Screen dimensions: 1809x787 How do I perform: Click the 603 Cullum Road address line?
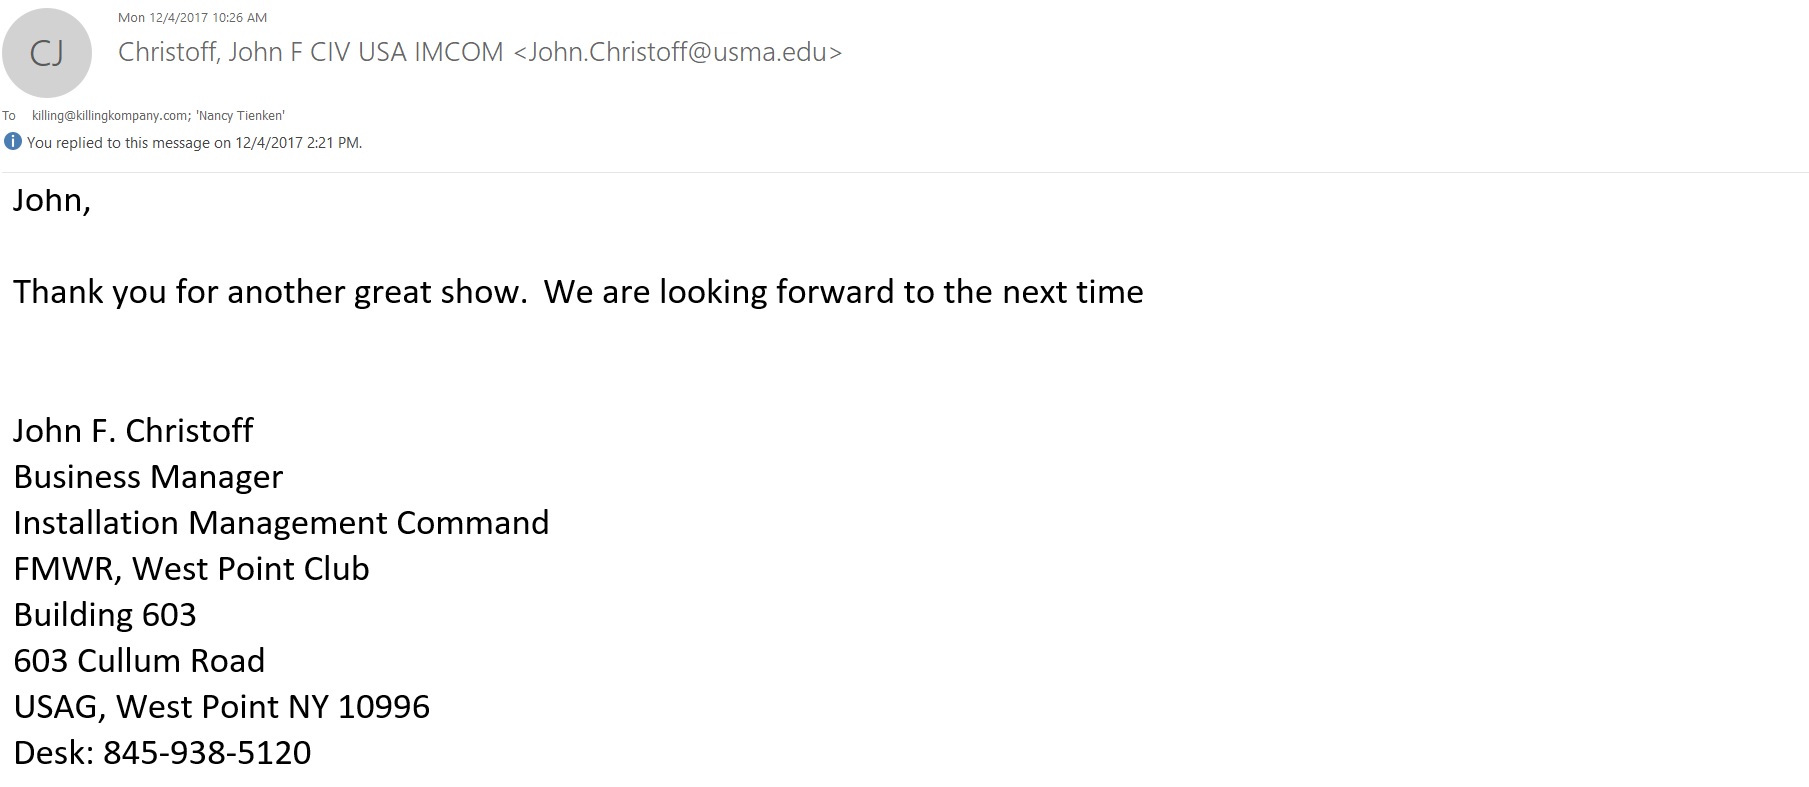(139, 660)
